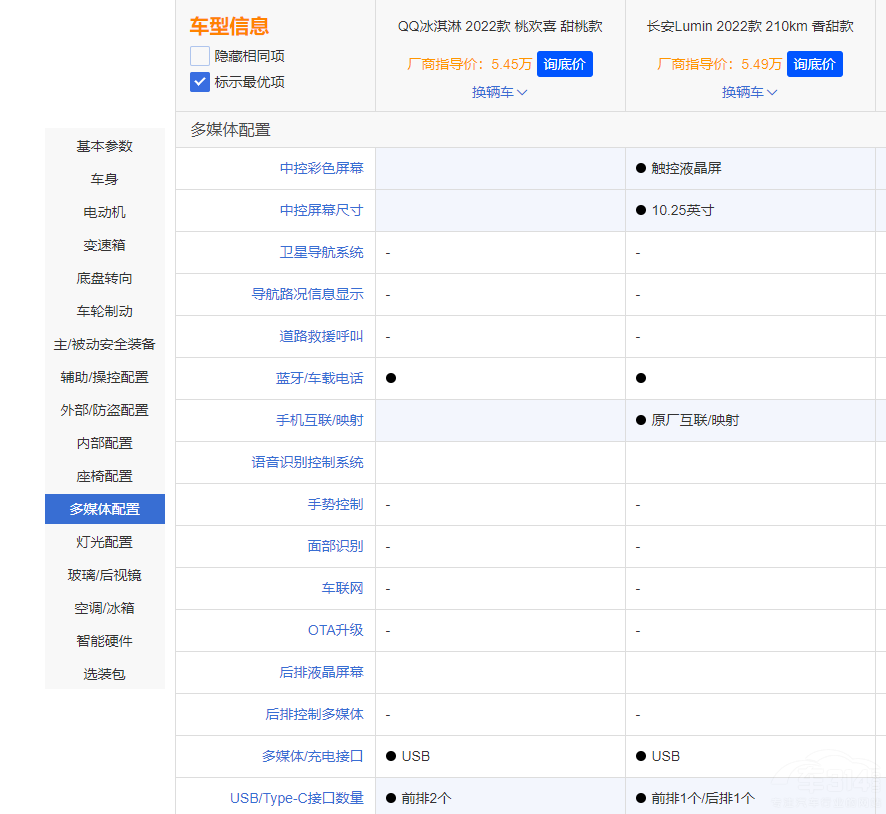
Task: Expand 换辆车 dropdown under 长安Lumin
Action: (750, 92)
